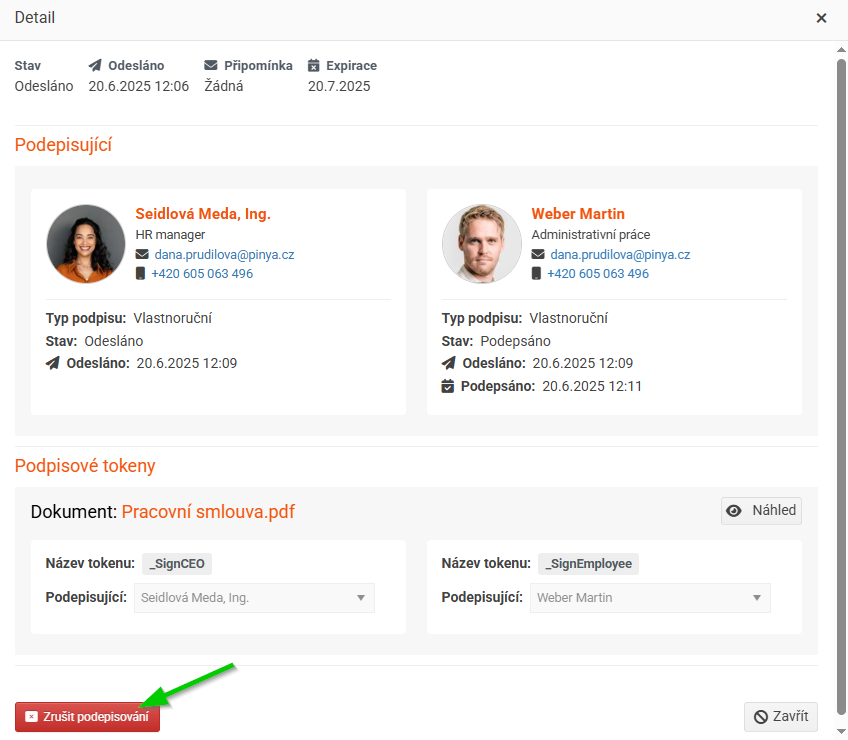Select the HR manager job title
The image size is (848, 740).
coord(170,235)
